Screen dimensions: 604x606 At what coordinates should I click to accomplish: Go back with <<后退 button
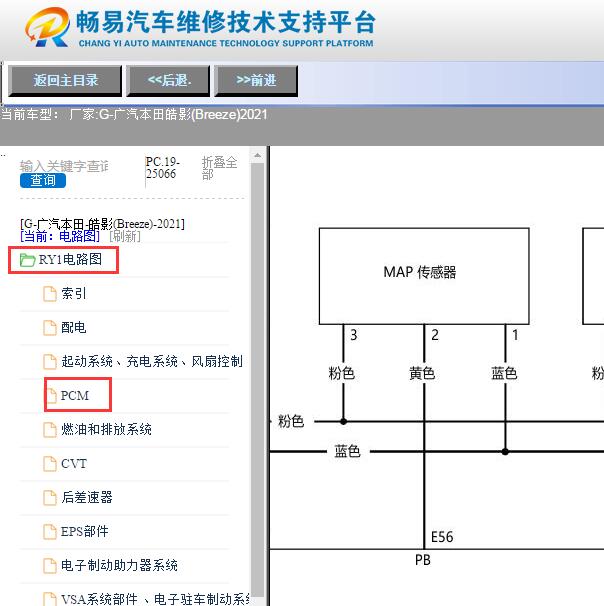pyautogui.click(x=168, y=80)
